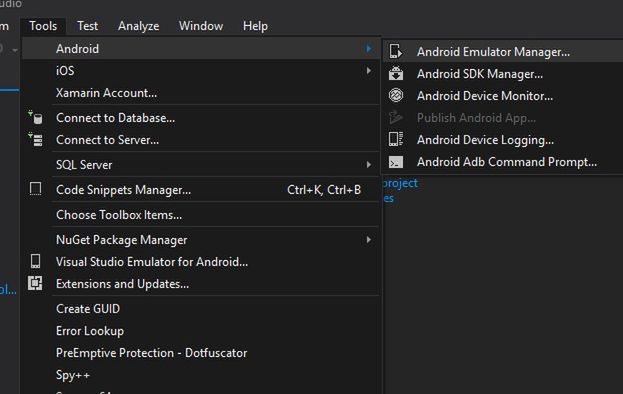Click the Android Emulator Manager icon
The width and height of the screenshot is (623, 394).
coord(396,52)
